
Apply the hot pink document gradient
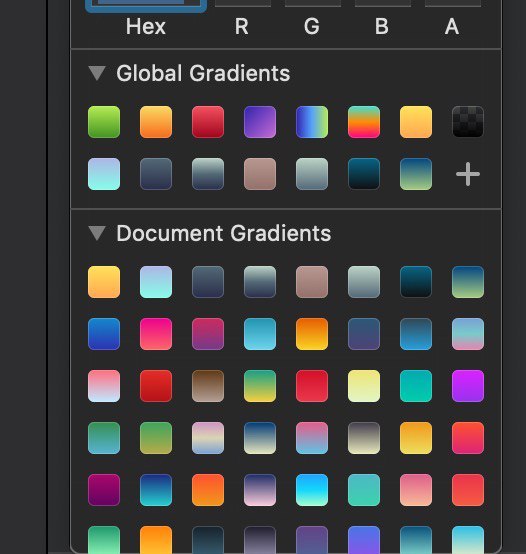click(156, 334)
